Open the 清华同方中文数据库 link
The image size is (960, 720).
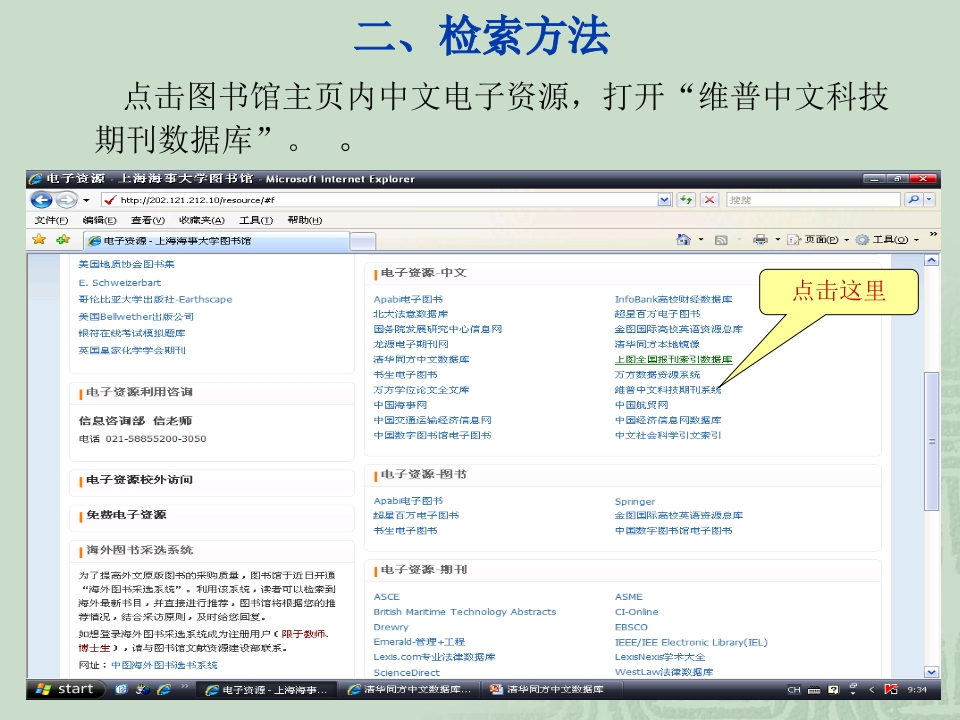pyautogui.click(x=421, y=359)
